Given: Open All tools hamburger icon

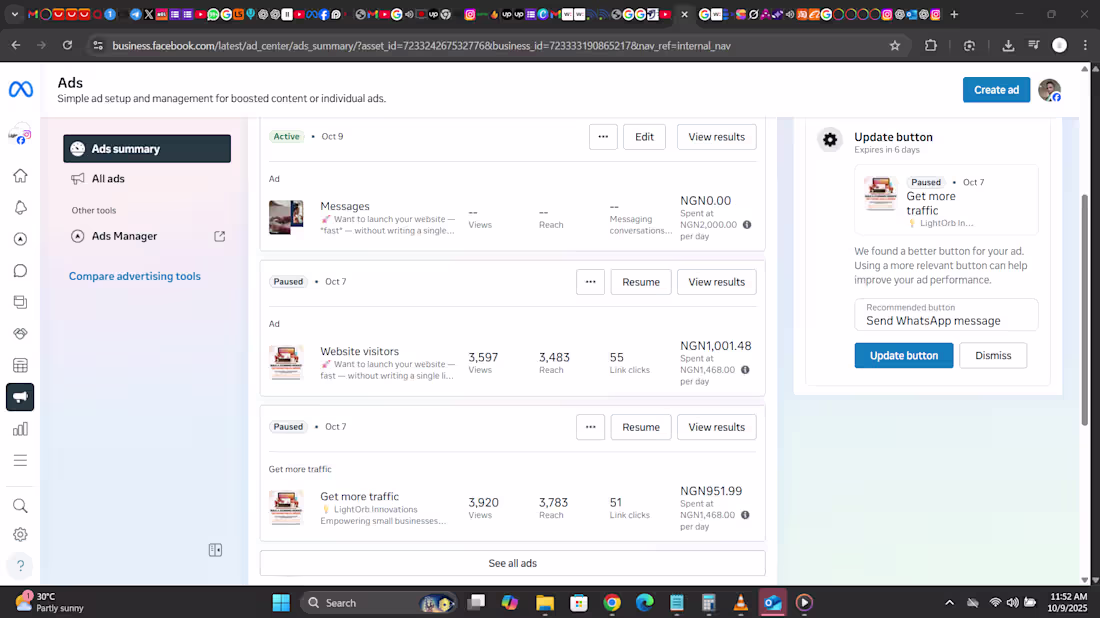Looking at the screenshot, I should coord(20,461).
